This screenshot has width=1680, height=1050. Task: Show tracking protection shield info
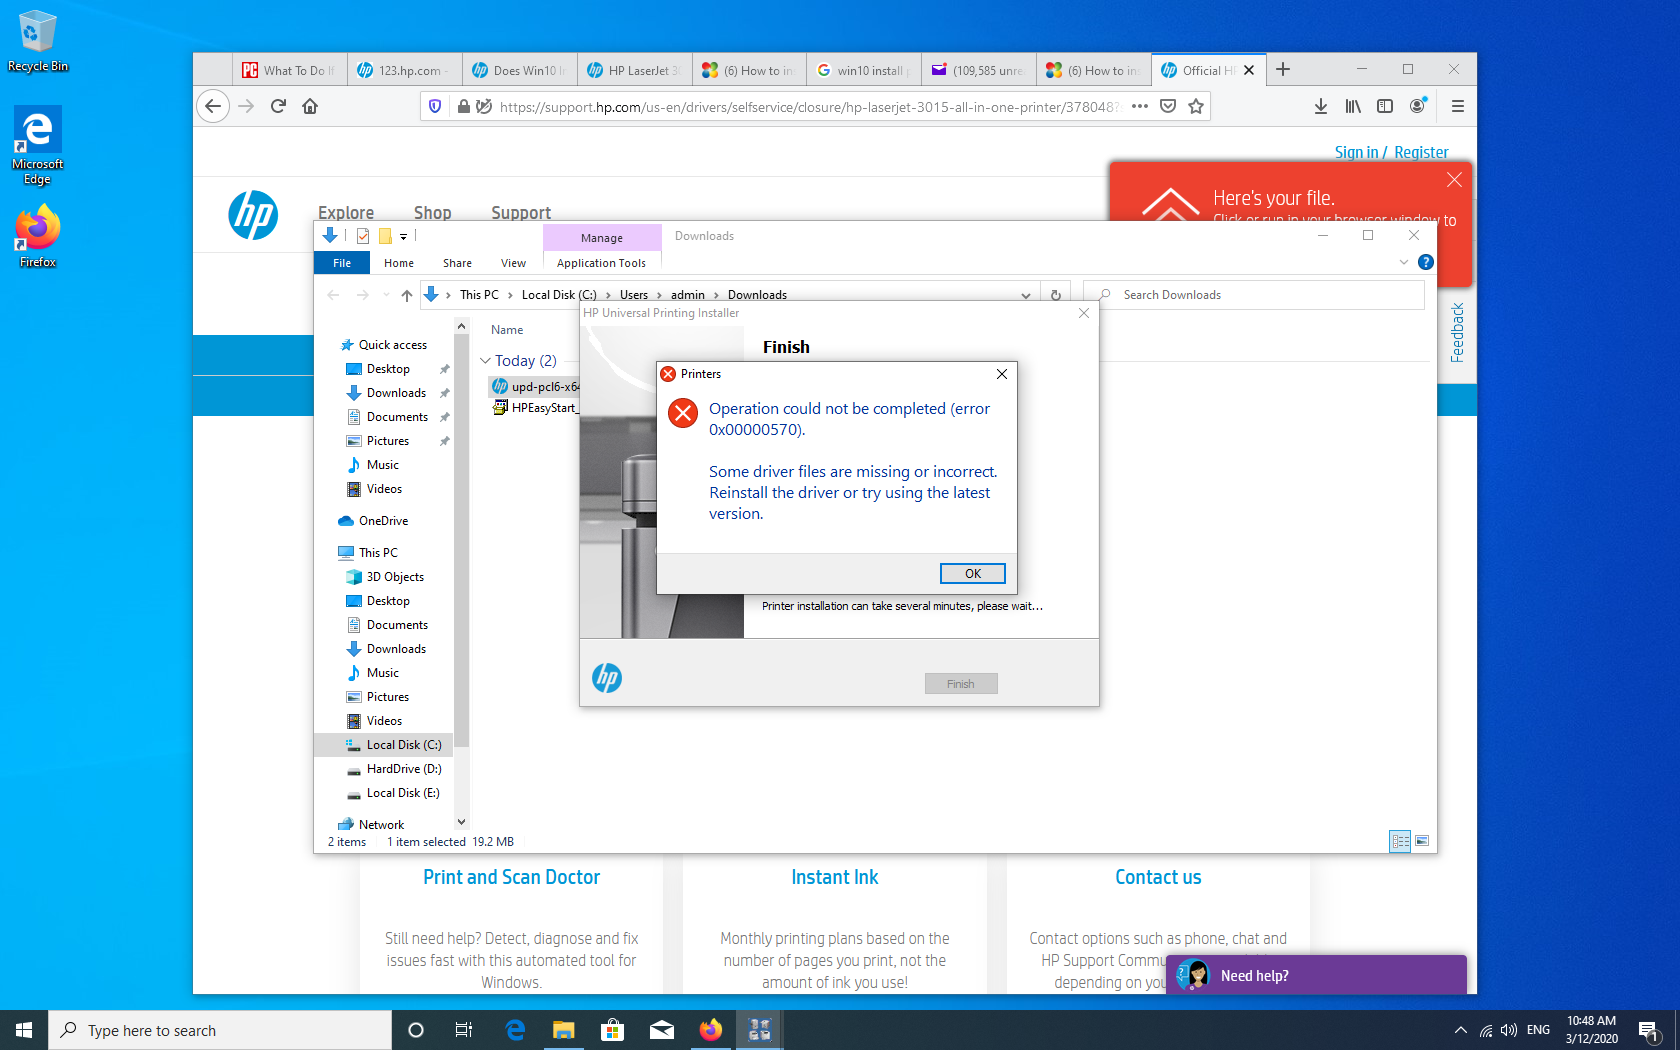(x=434, y=106)
